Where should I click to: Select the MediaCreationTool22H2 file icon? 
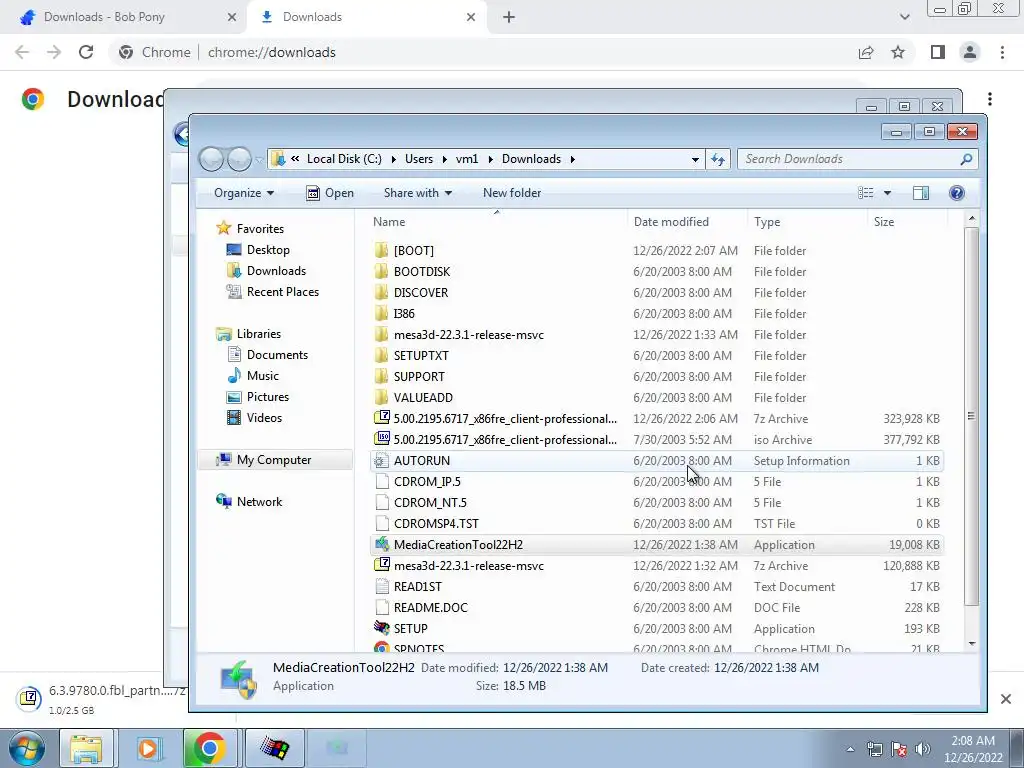tap(382, 545)
